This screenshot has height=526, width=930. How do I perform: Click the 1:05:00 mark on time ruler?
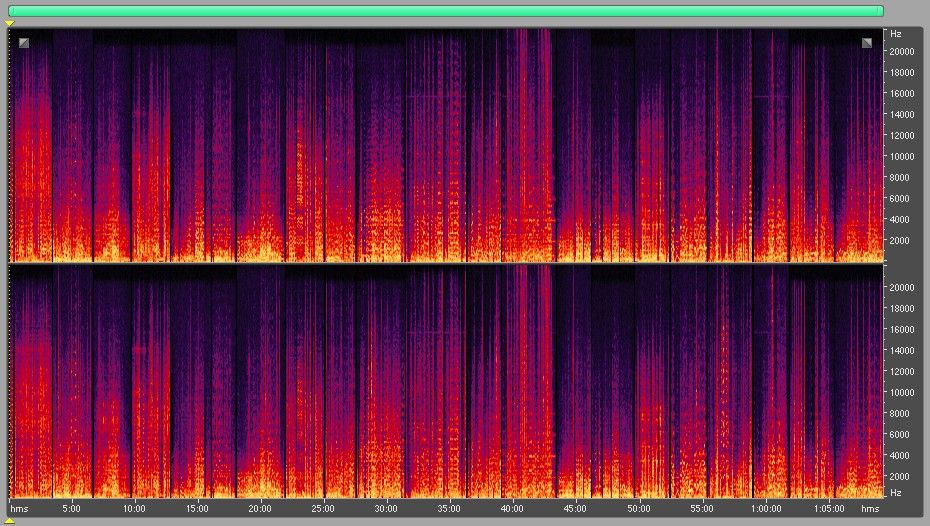point(829,509)
